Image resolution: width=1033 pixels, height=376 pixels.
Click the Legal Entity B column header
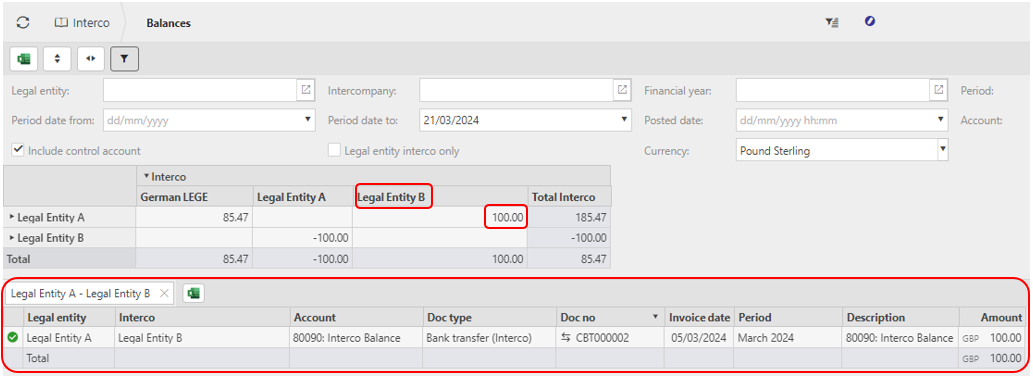[x=440, y=196]
